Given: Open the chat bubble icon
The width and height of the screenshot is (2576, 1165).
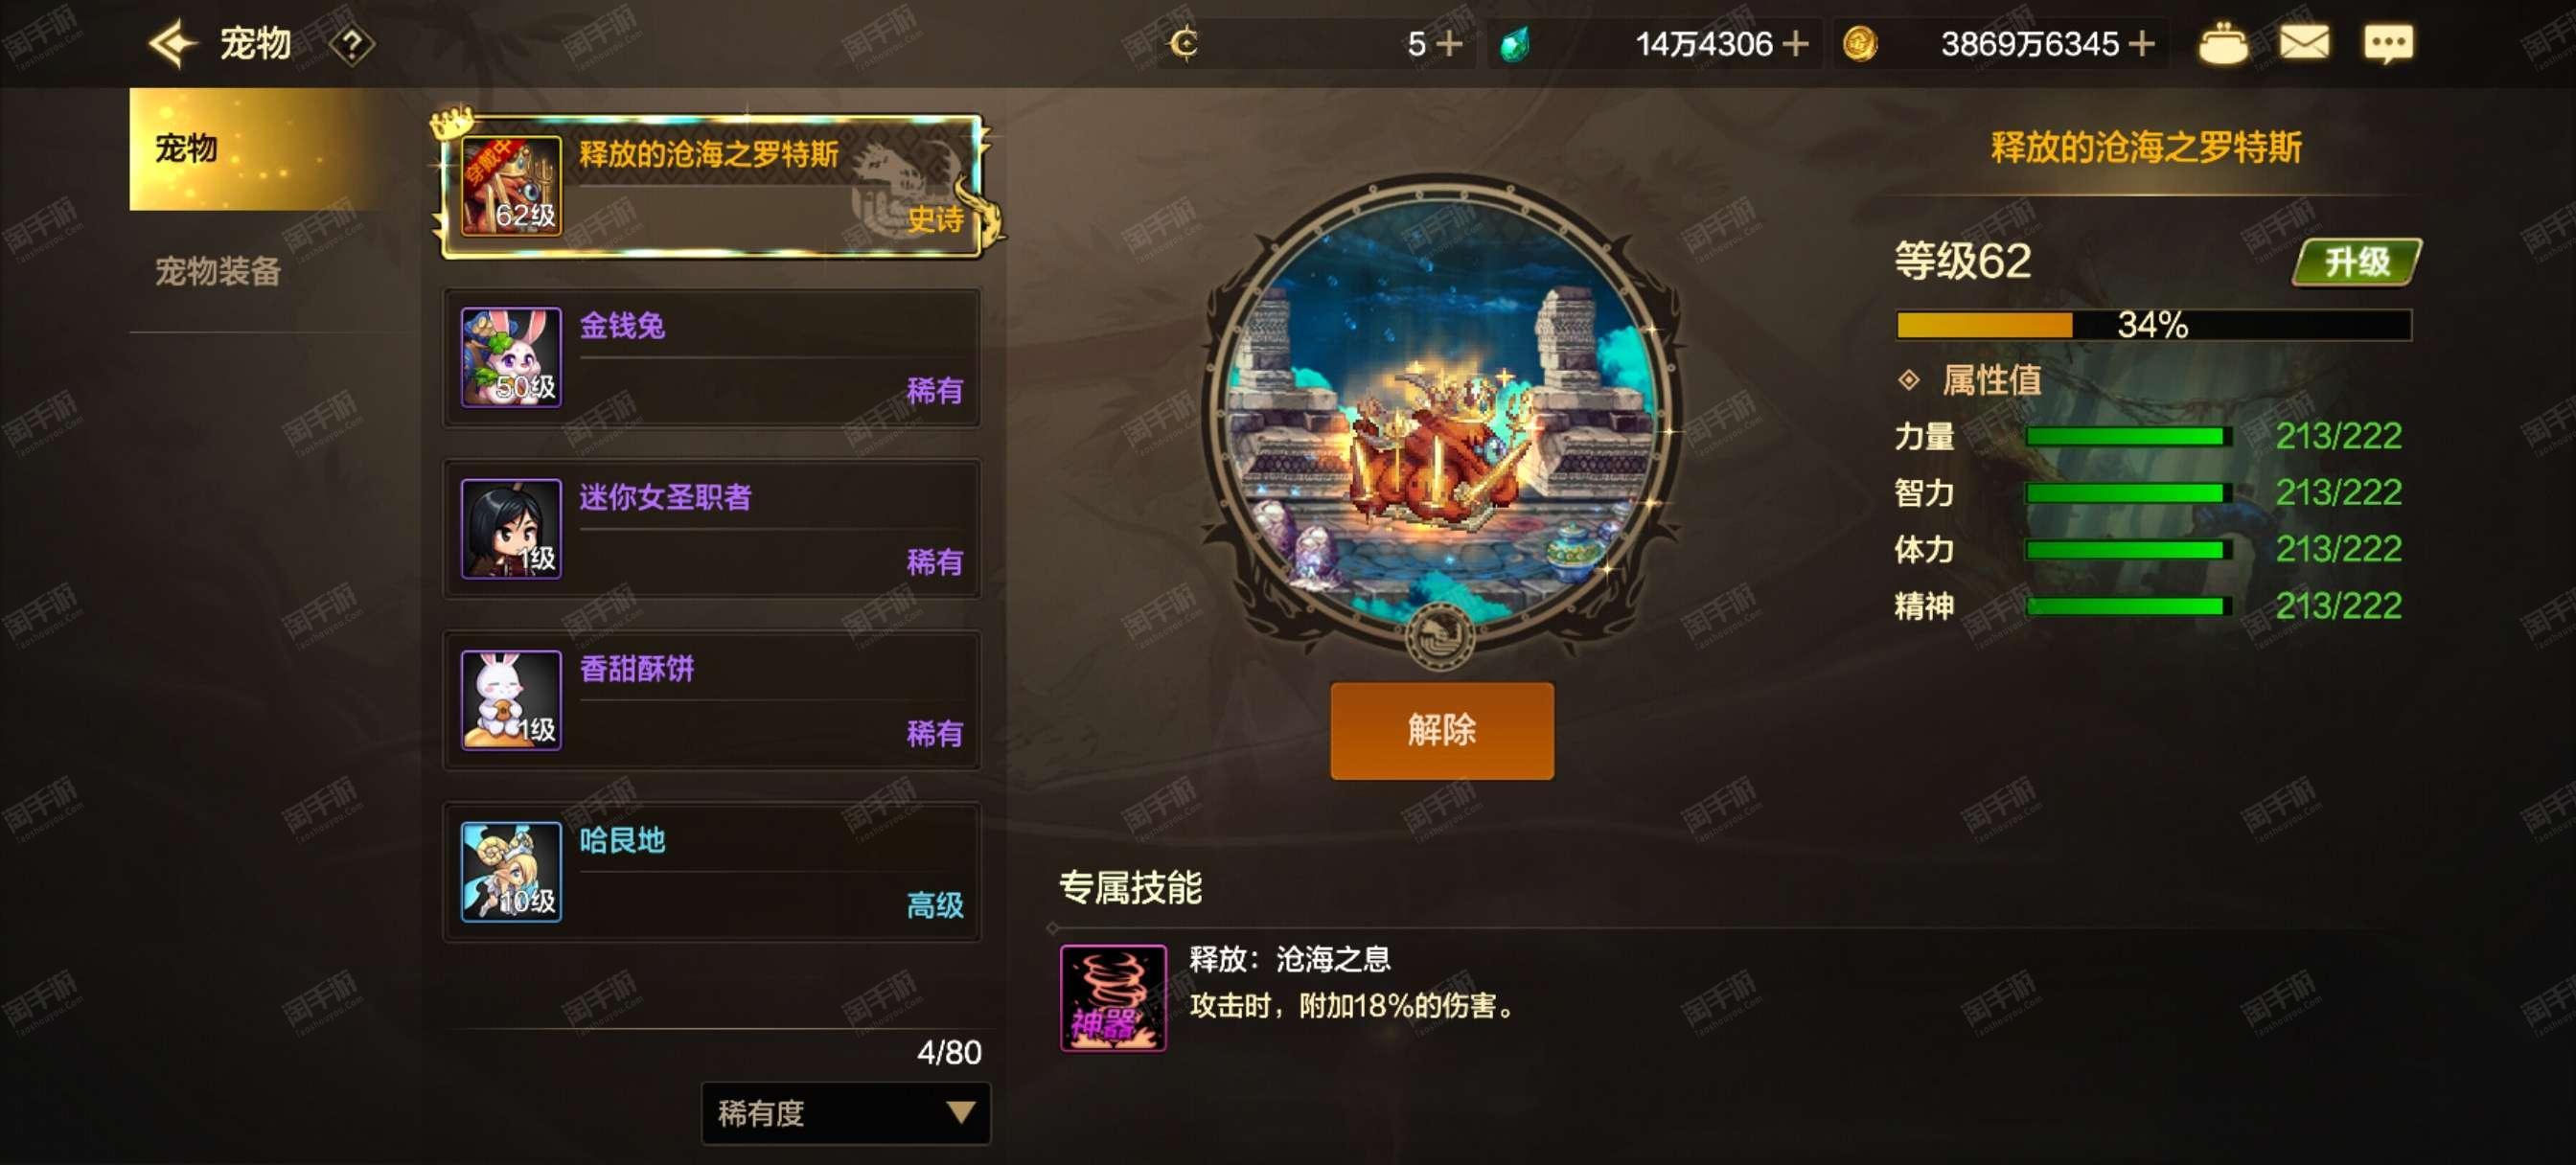Looking at the screenshot, I should pyautogui.click(x=2389, y=44).
